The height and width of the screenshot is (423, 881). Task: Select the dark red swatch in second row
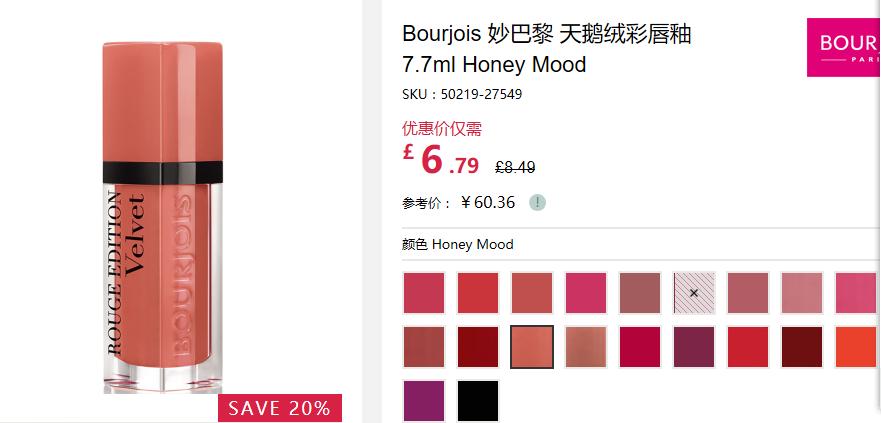[478, 347]
